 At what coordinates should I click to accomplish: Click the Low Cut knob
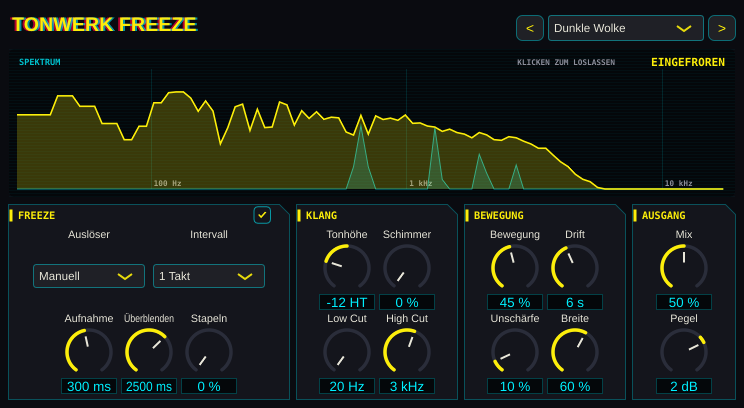tap(347, 352)
